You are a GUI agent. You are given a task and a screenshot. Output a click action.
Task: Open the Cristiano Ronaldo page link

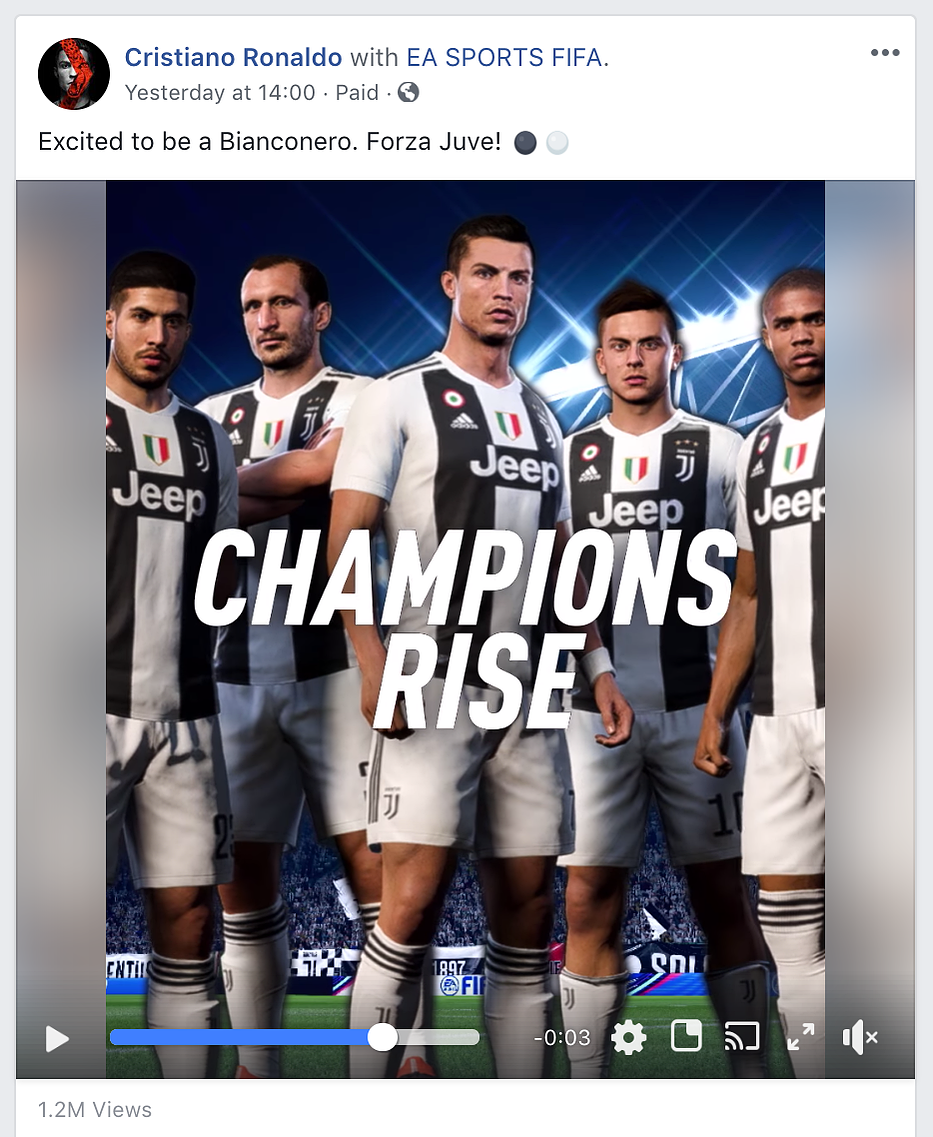[x=233, y=57]
